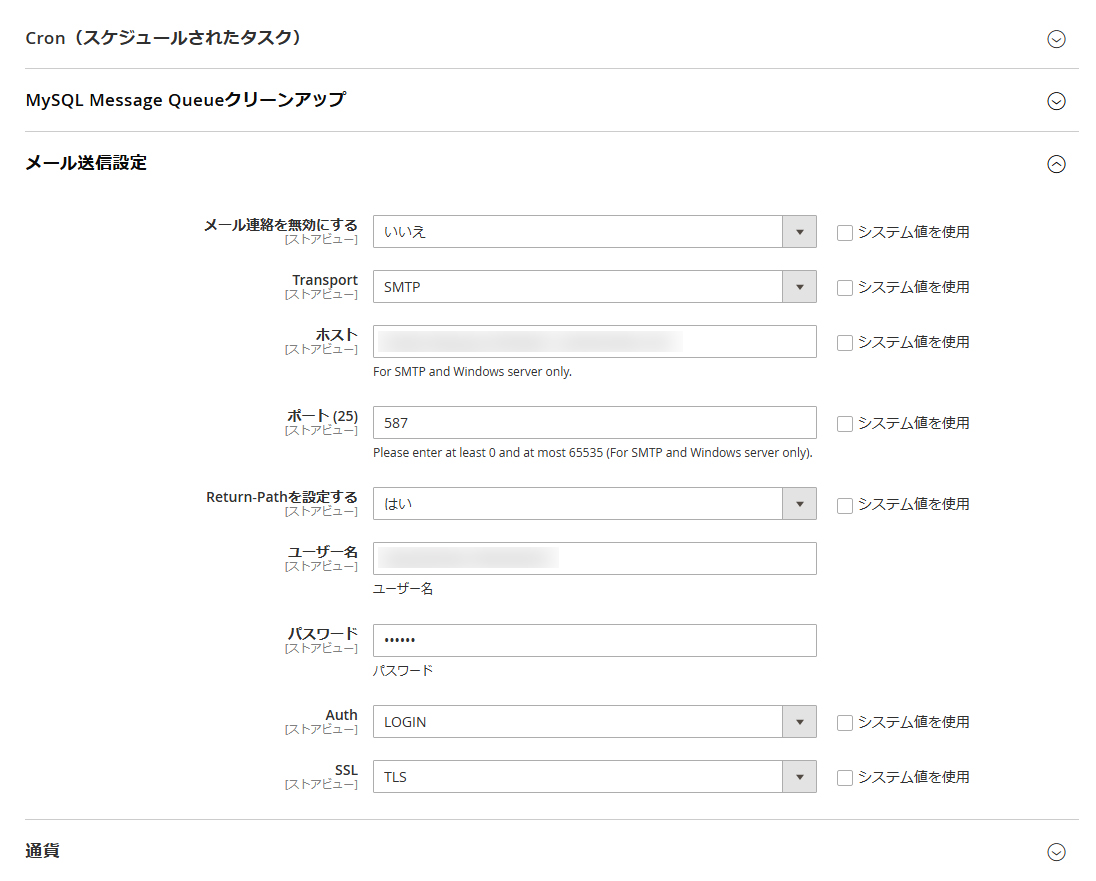Click 'For SMTP and Windows server only.' note

[473, 372]
